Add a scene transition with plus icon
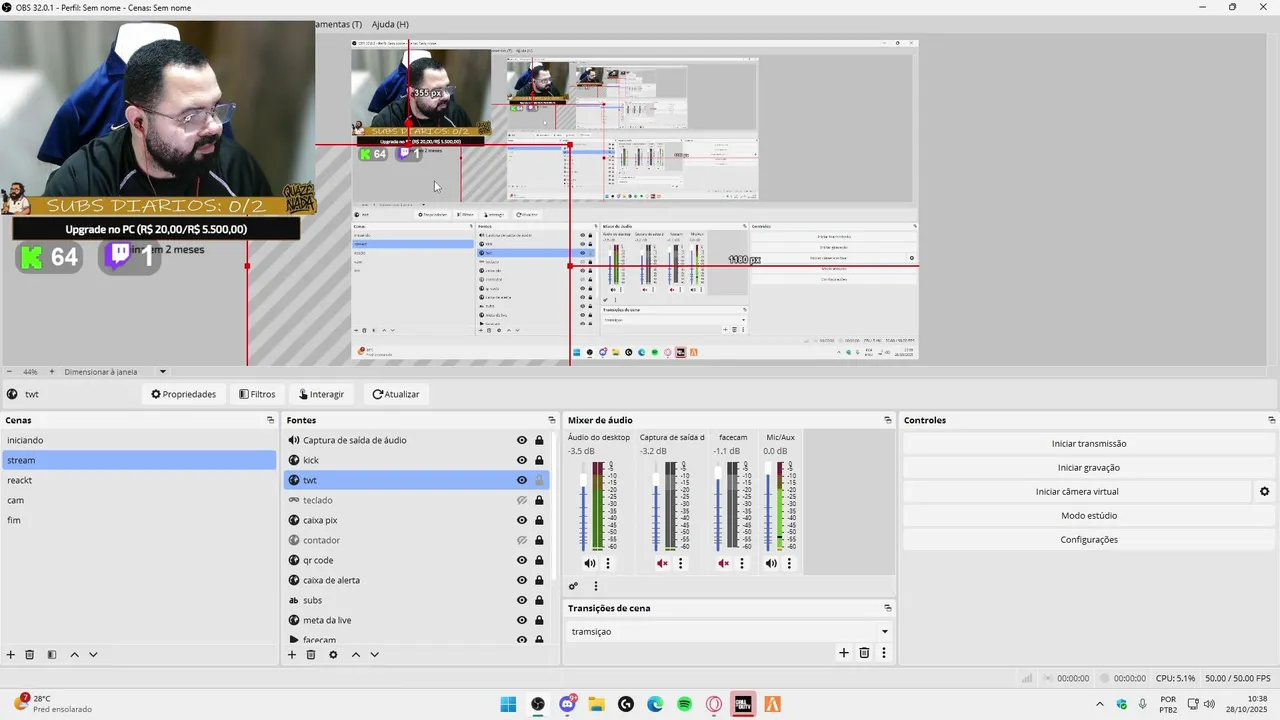 click(x=844, y=653)
